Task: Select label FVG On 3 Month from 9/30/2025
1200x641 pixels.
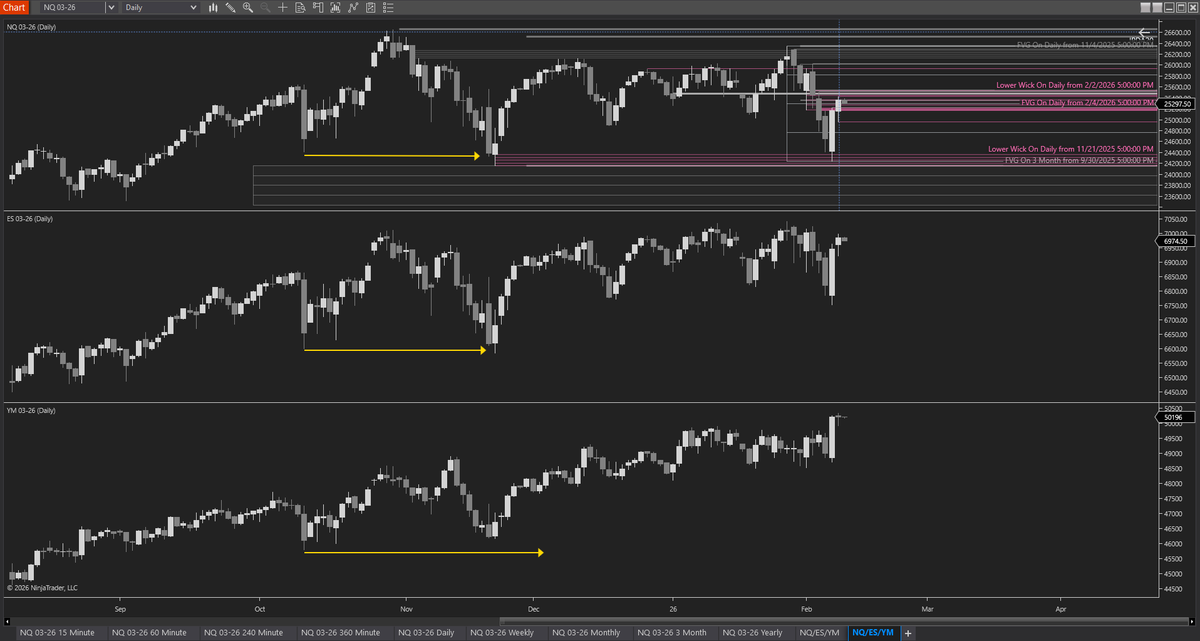Action: point(1079,159)
